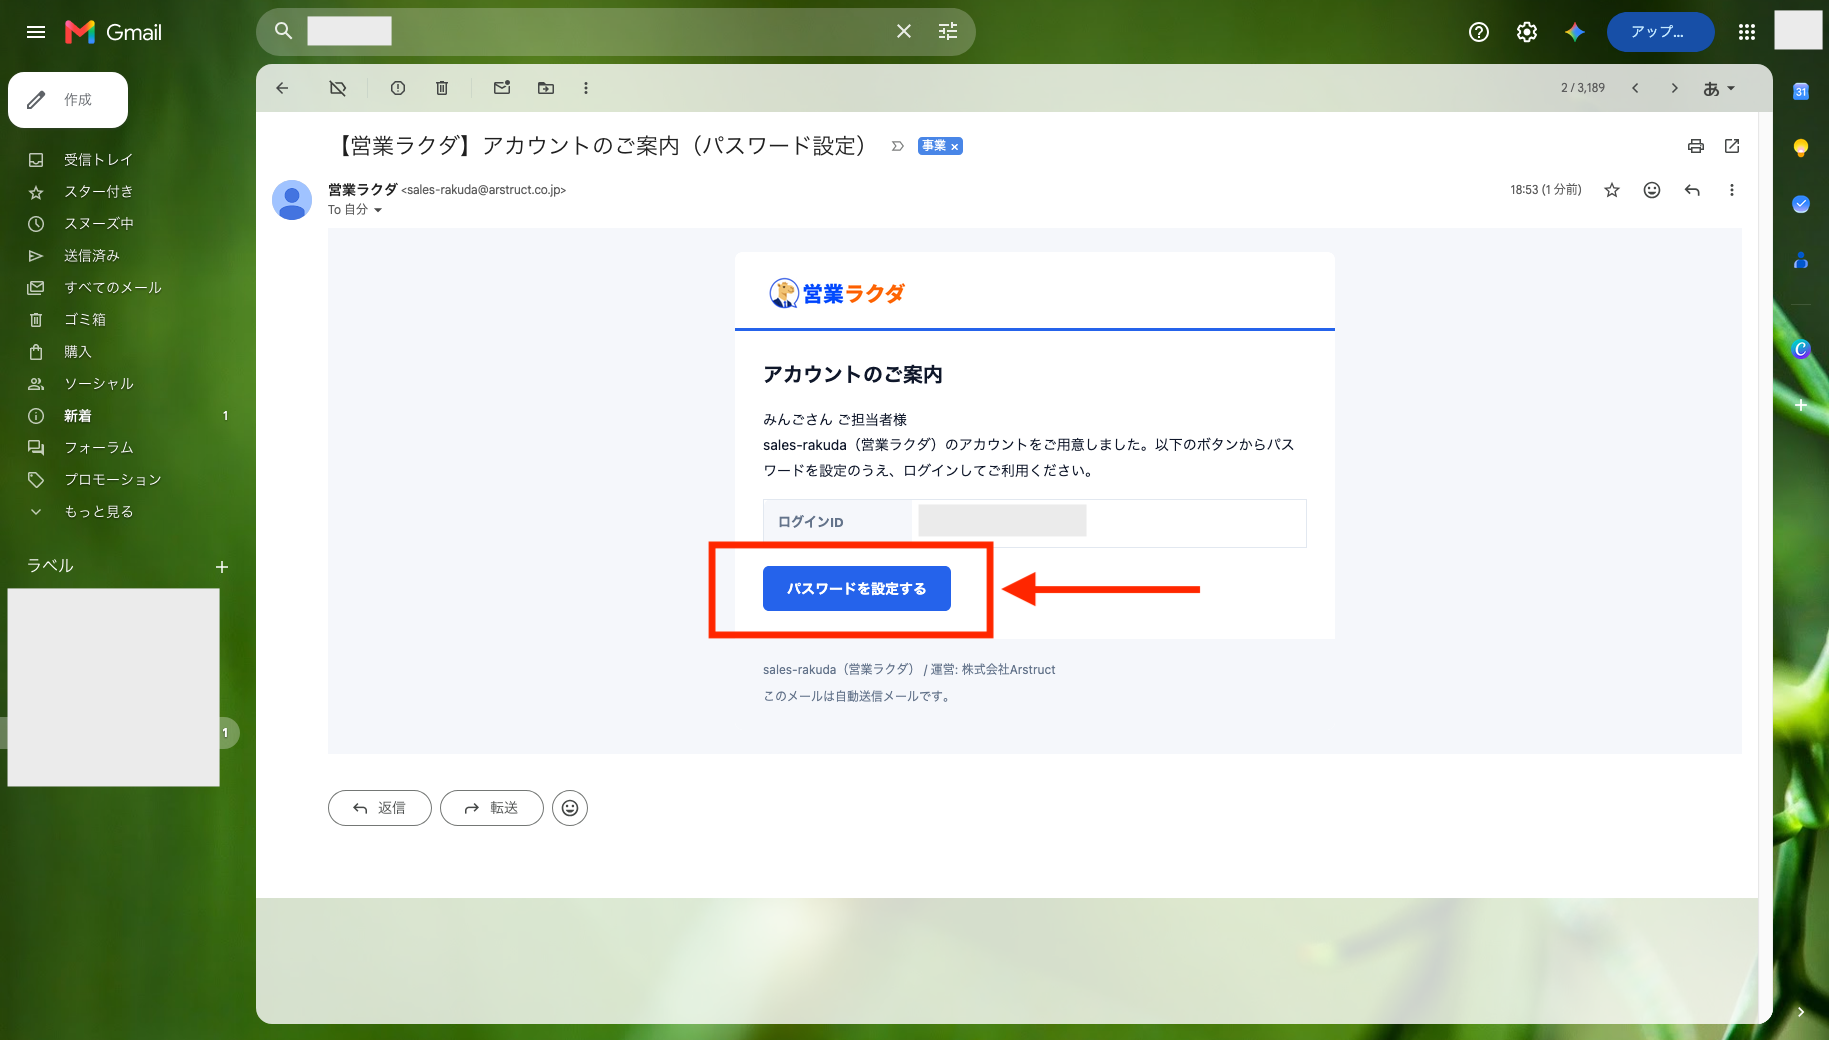
Task: Click the search magnifier icon
Action: click(x=284, y=31)
